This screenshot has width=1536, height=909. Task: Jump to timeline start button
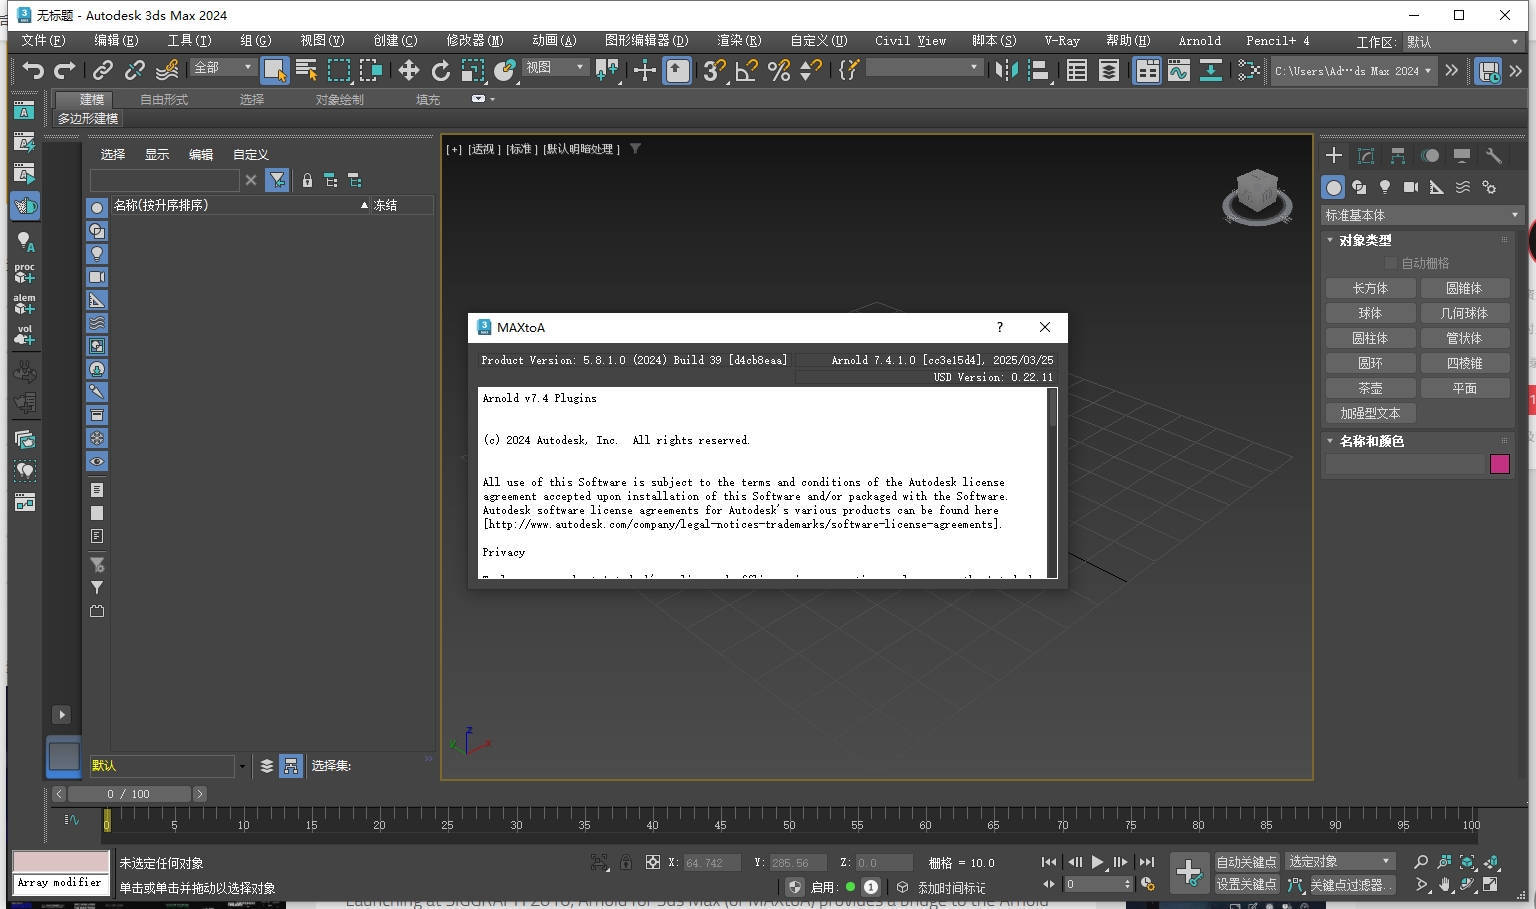(1049, 862)
